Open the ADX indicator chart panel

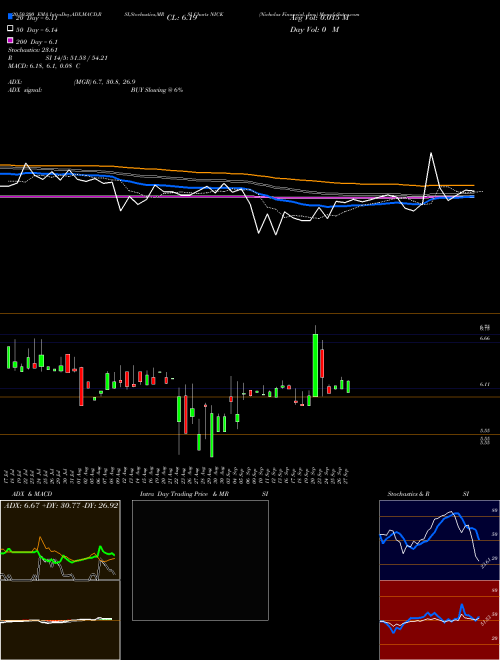click(x=60, y=540)
